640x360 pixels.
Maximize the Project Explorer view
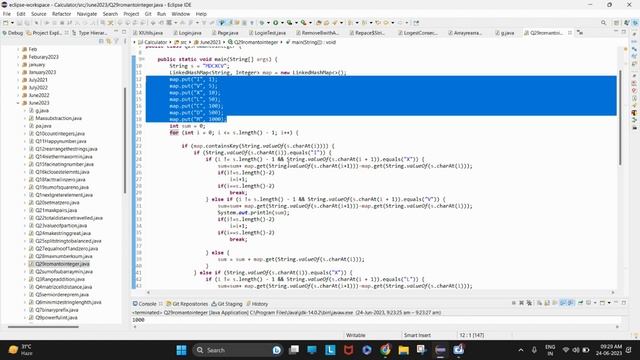(124, 32)
